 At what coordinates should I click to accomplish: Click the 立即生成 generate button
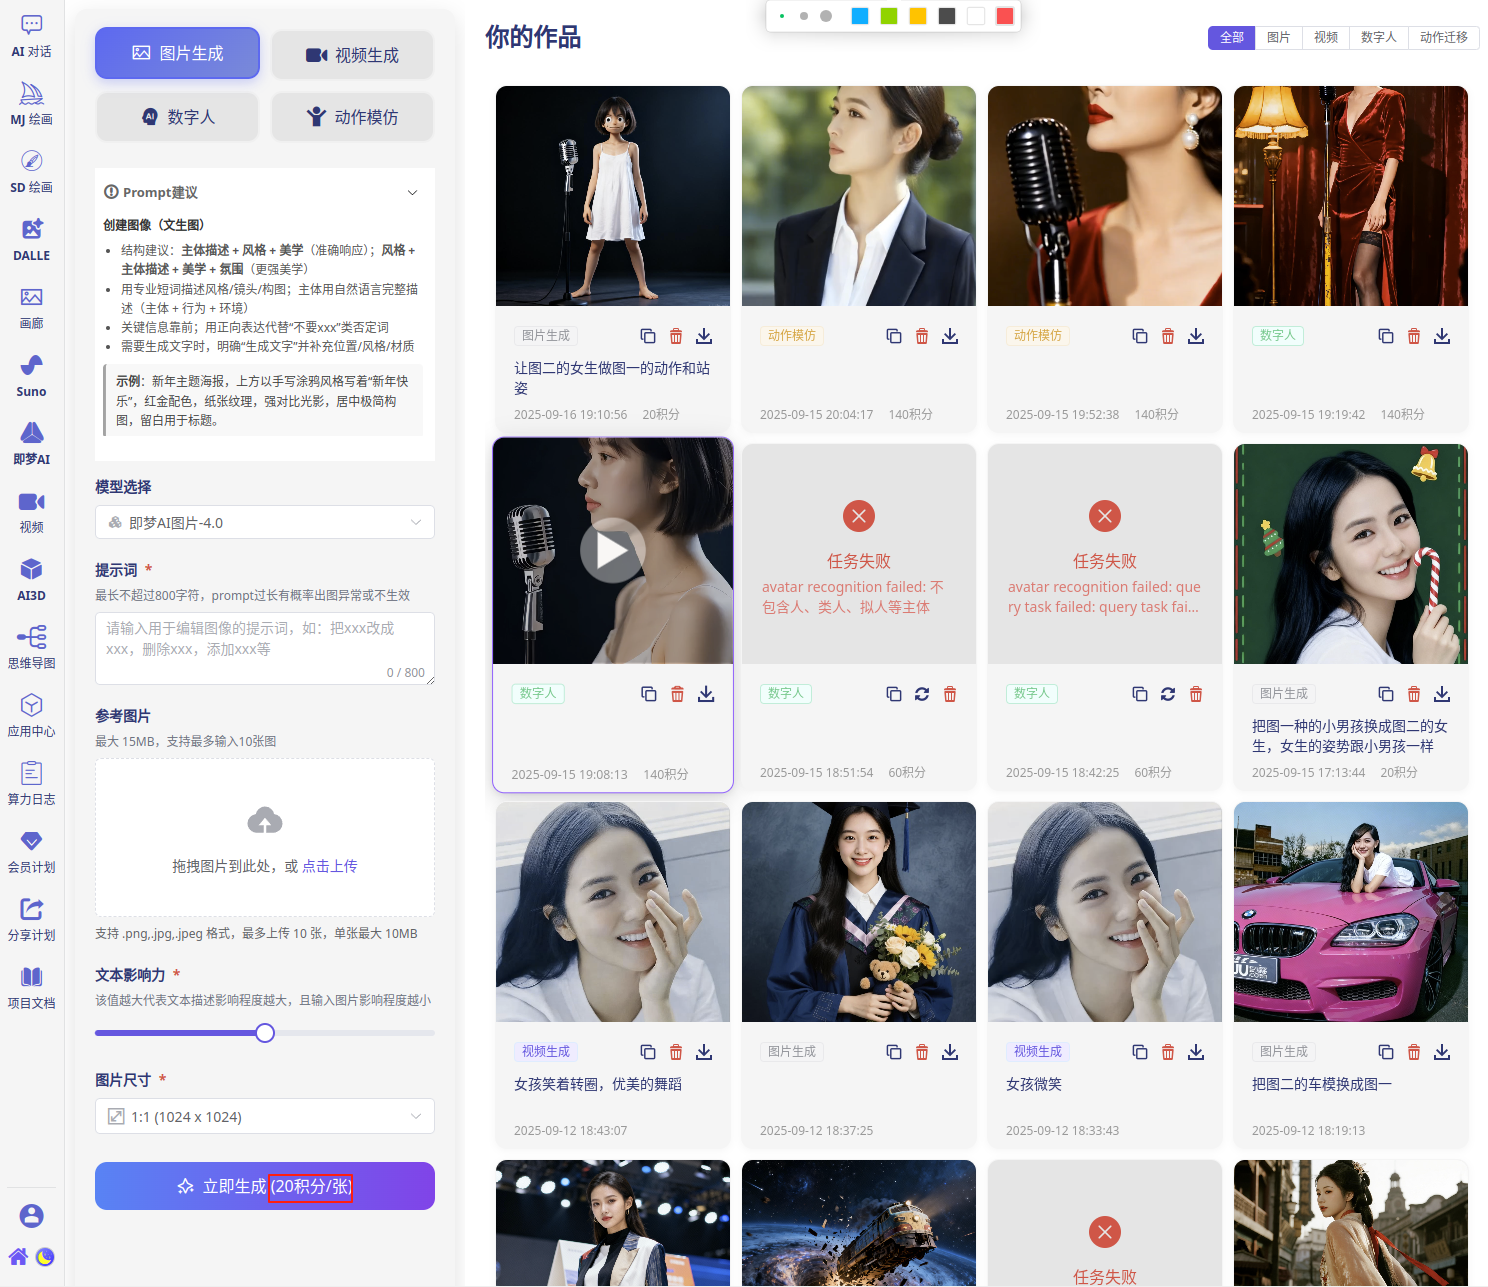(x=265, y=1186)
